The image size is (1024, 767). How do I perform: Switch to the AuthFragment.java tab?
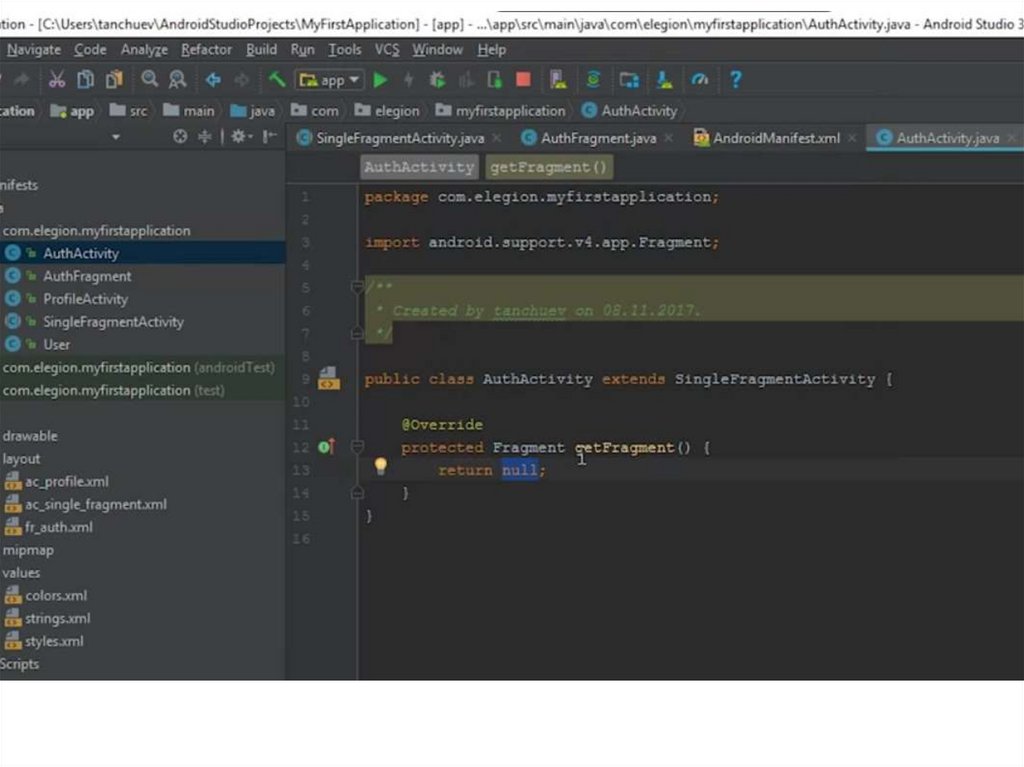pos(598,138)
